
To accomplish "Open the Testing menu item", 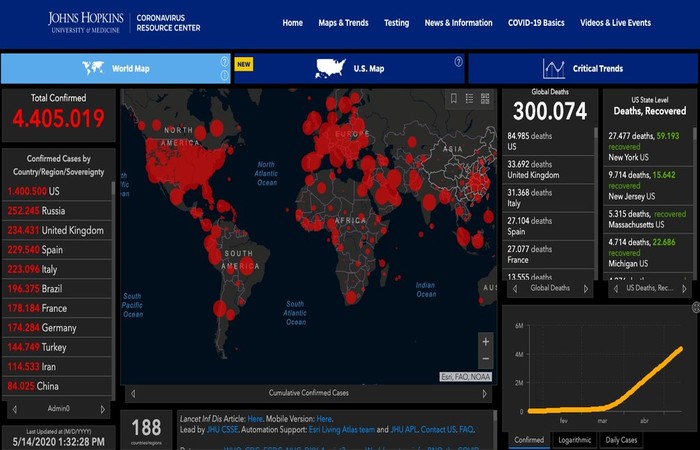I will [396, 23].
